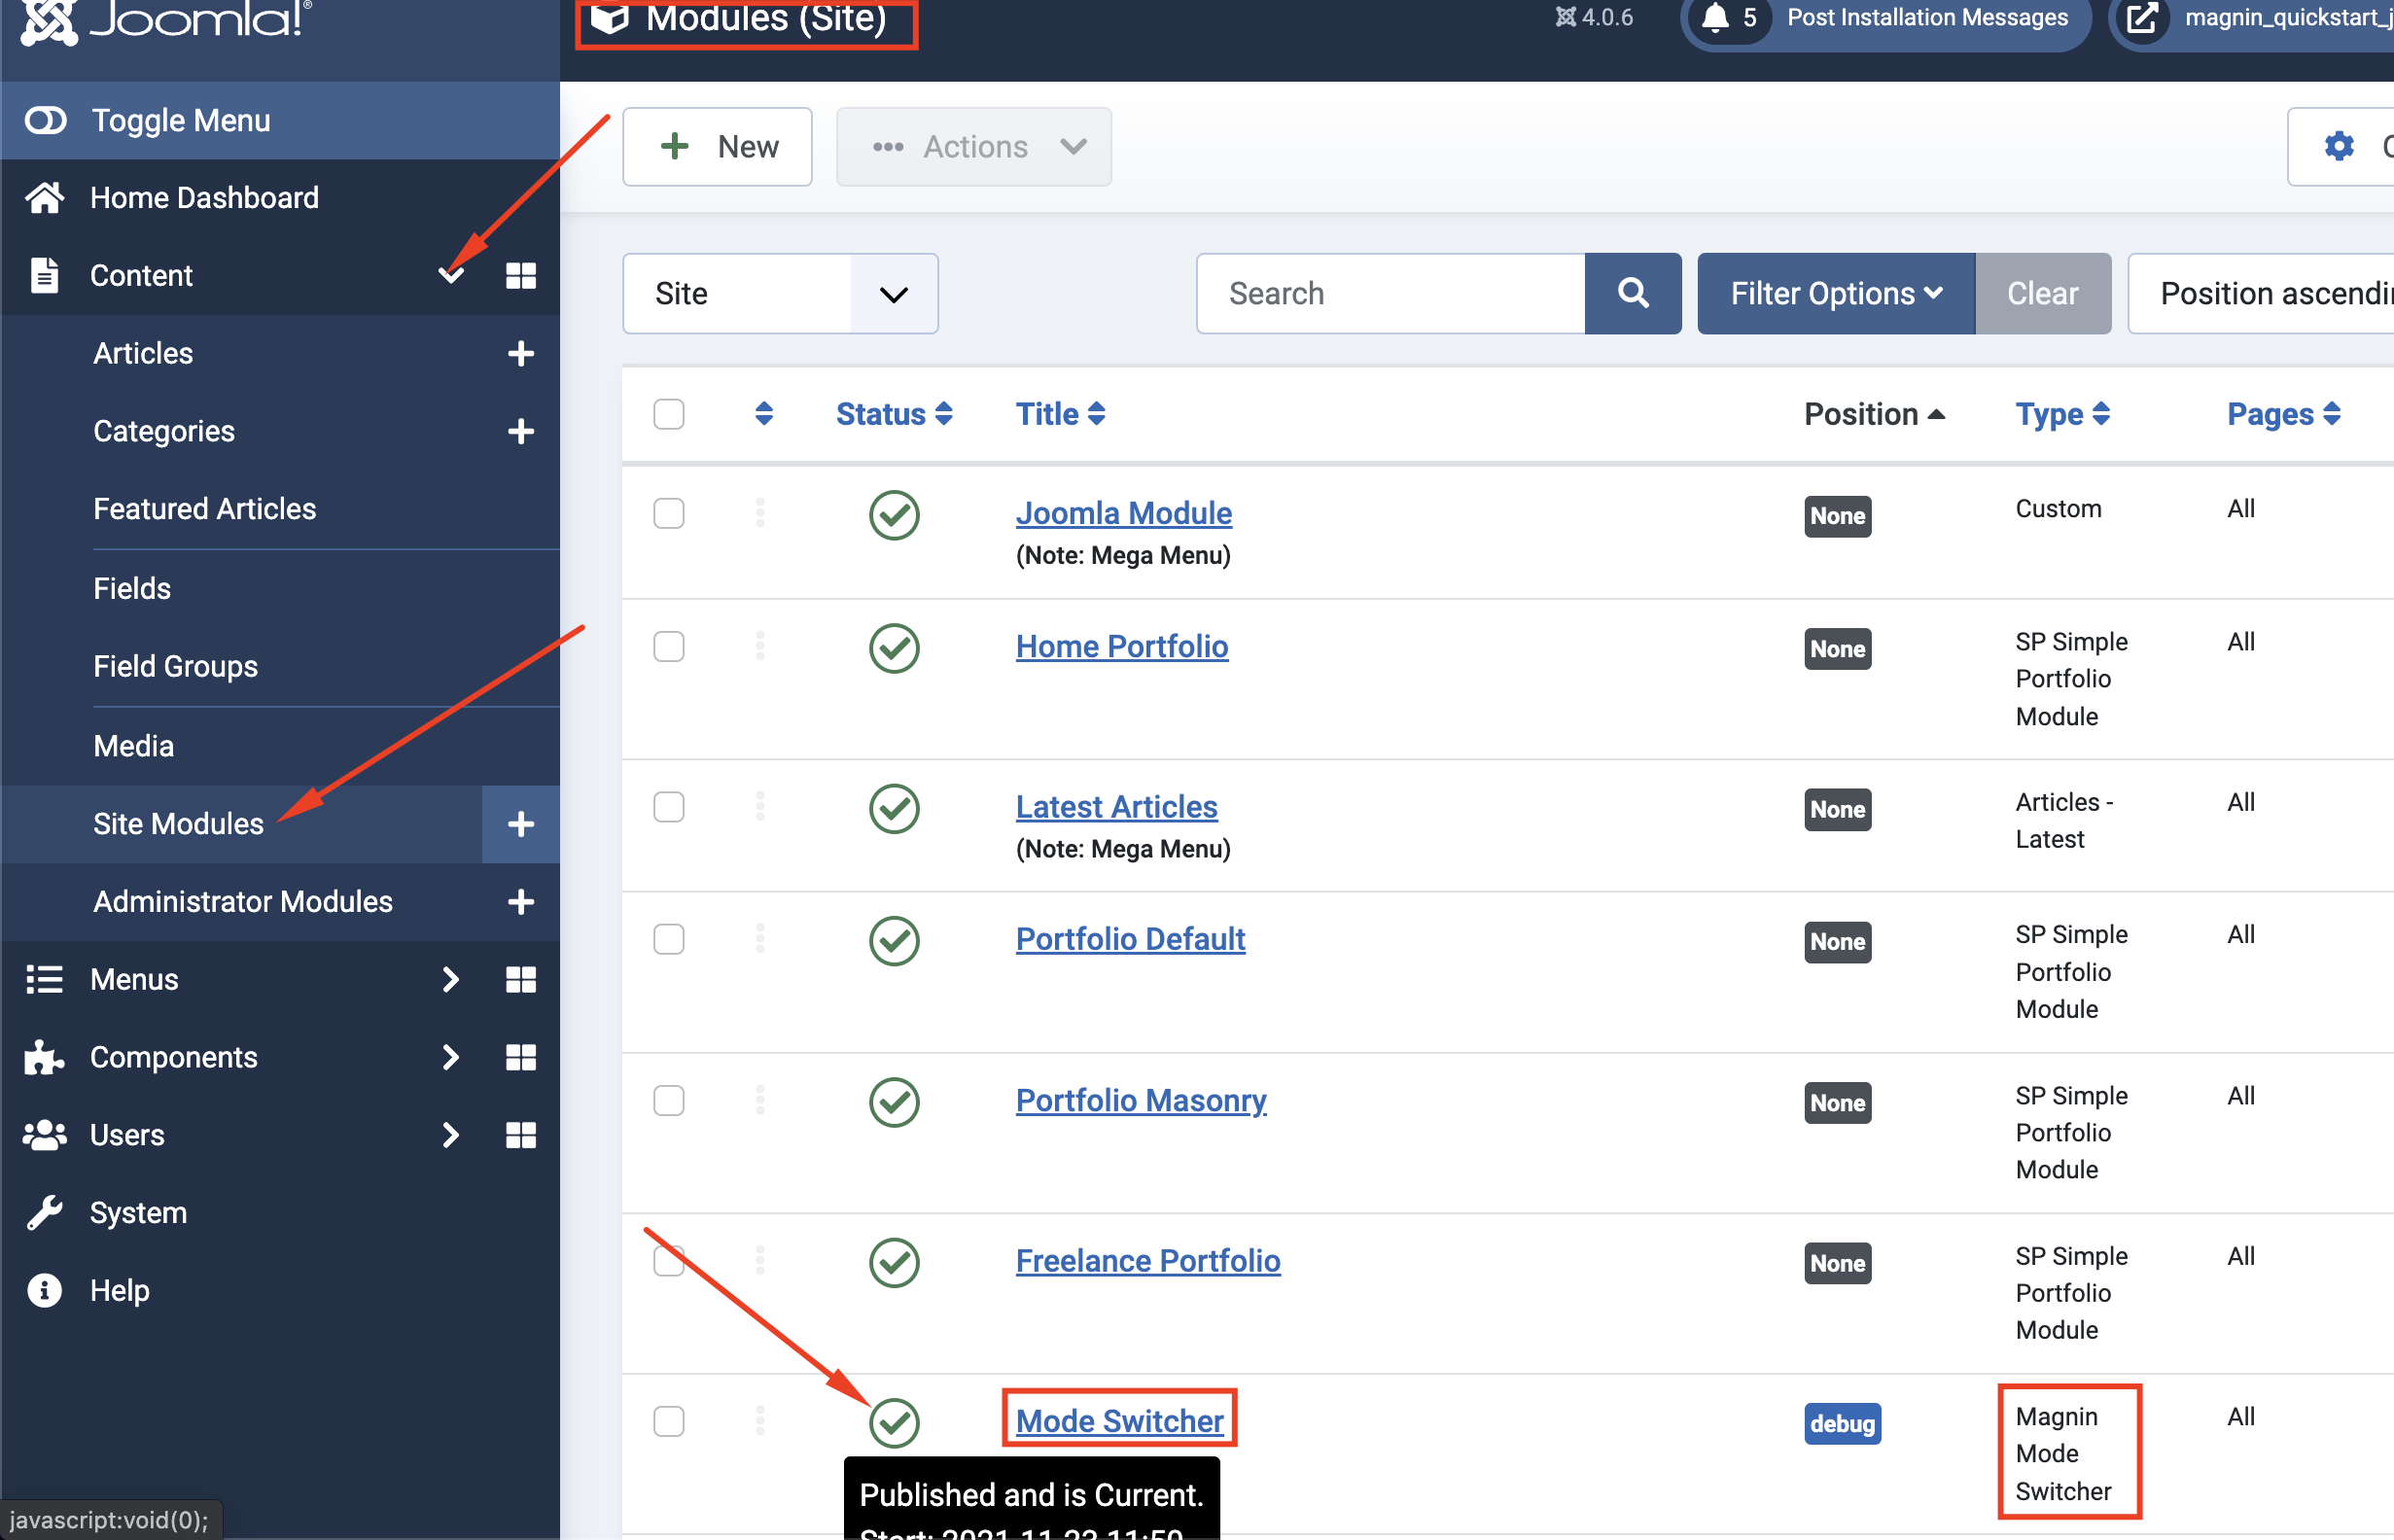The image size is (2394, 1540).
Task: Click the plus icon beside Administrator Modules
Action: [520, 902]
